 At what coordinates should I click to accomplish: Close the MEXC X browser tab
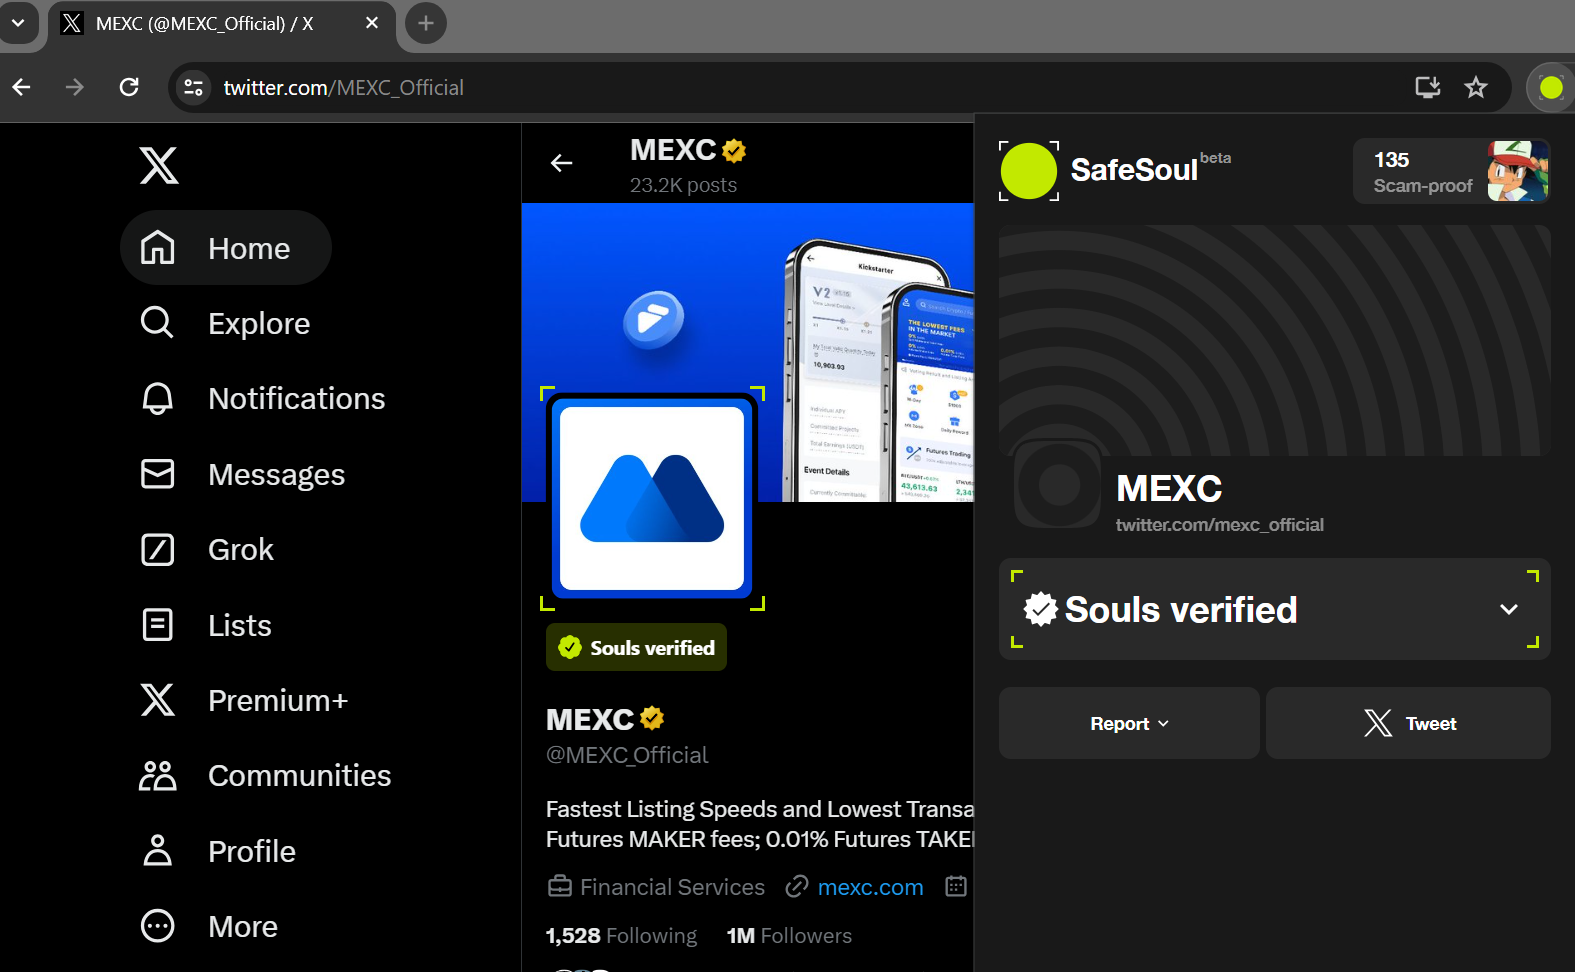(372, 23)
